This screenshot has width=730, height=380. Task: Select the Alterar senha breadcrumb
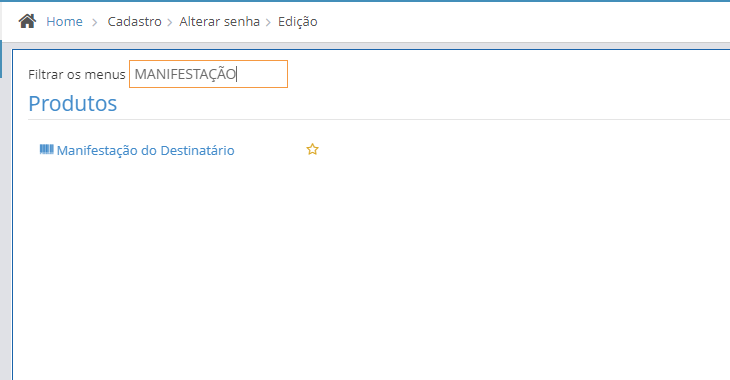219,21
